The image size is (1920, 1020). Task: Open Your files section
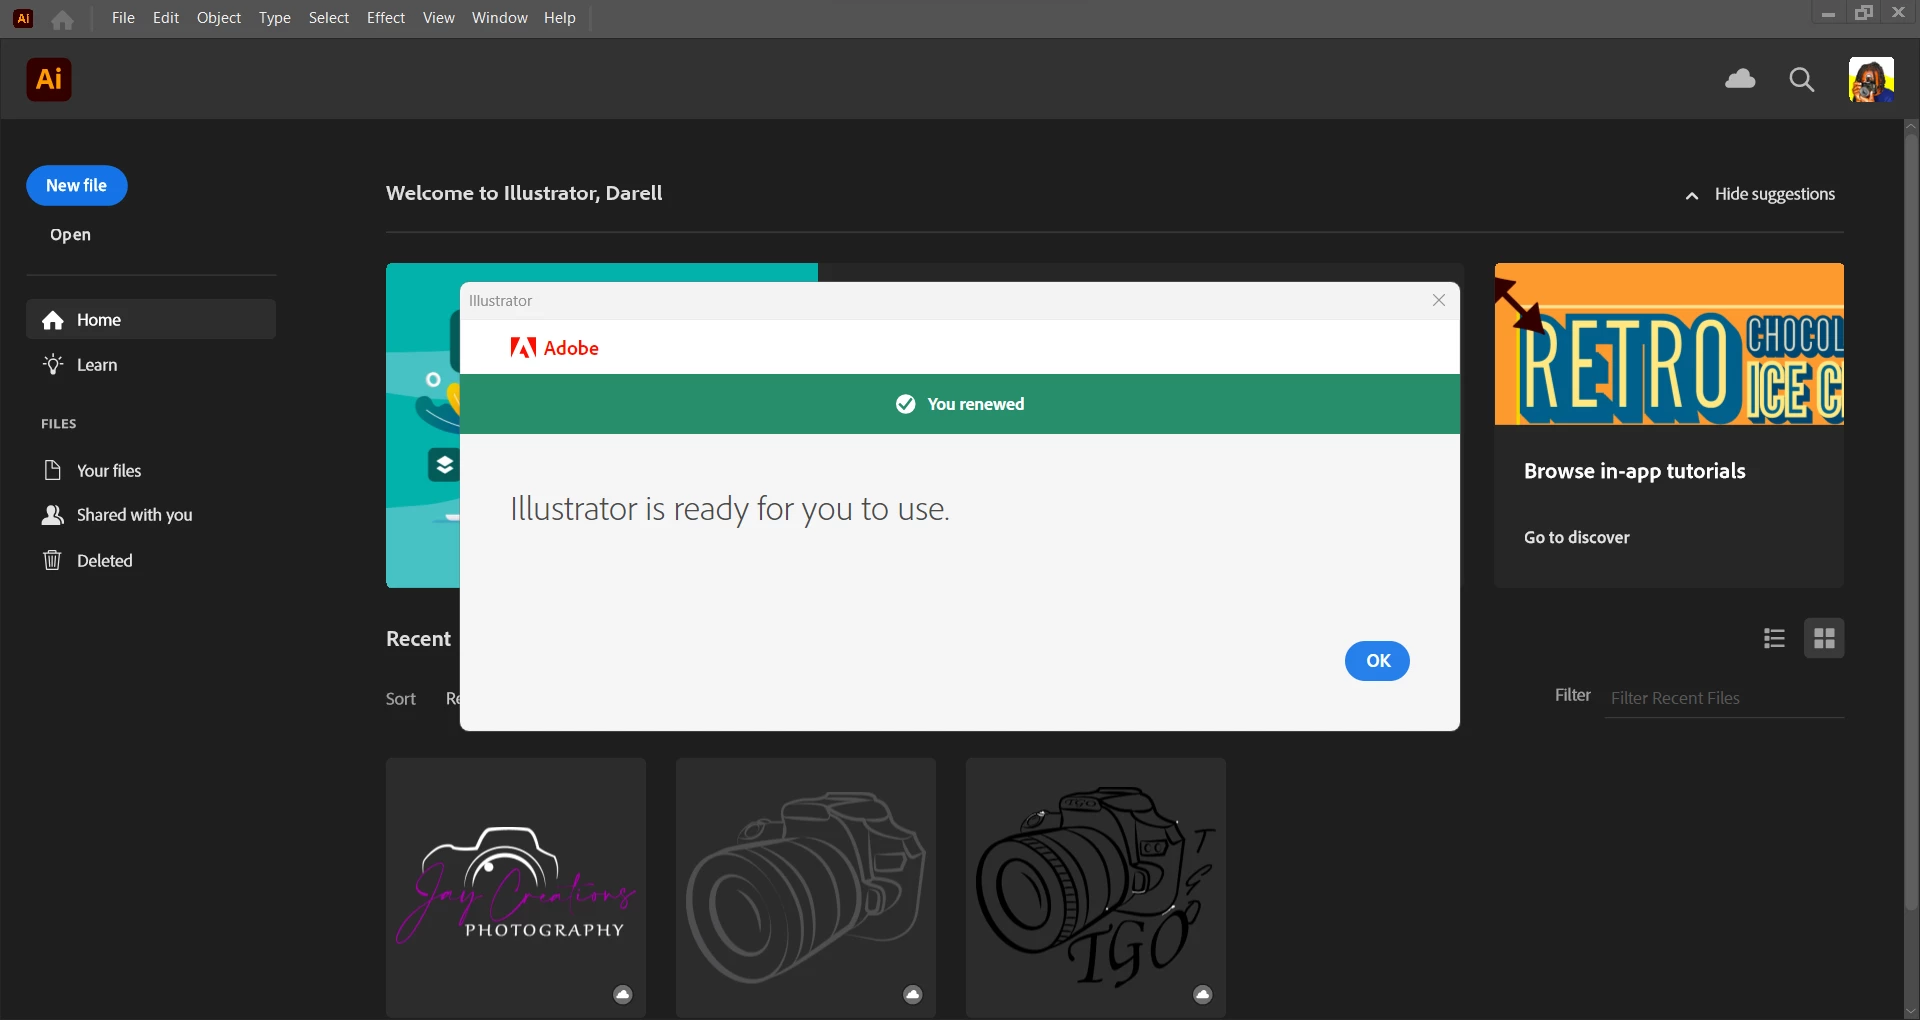click(151, 471)
